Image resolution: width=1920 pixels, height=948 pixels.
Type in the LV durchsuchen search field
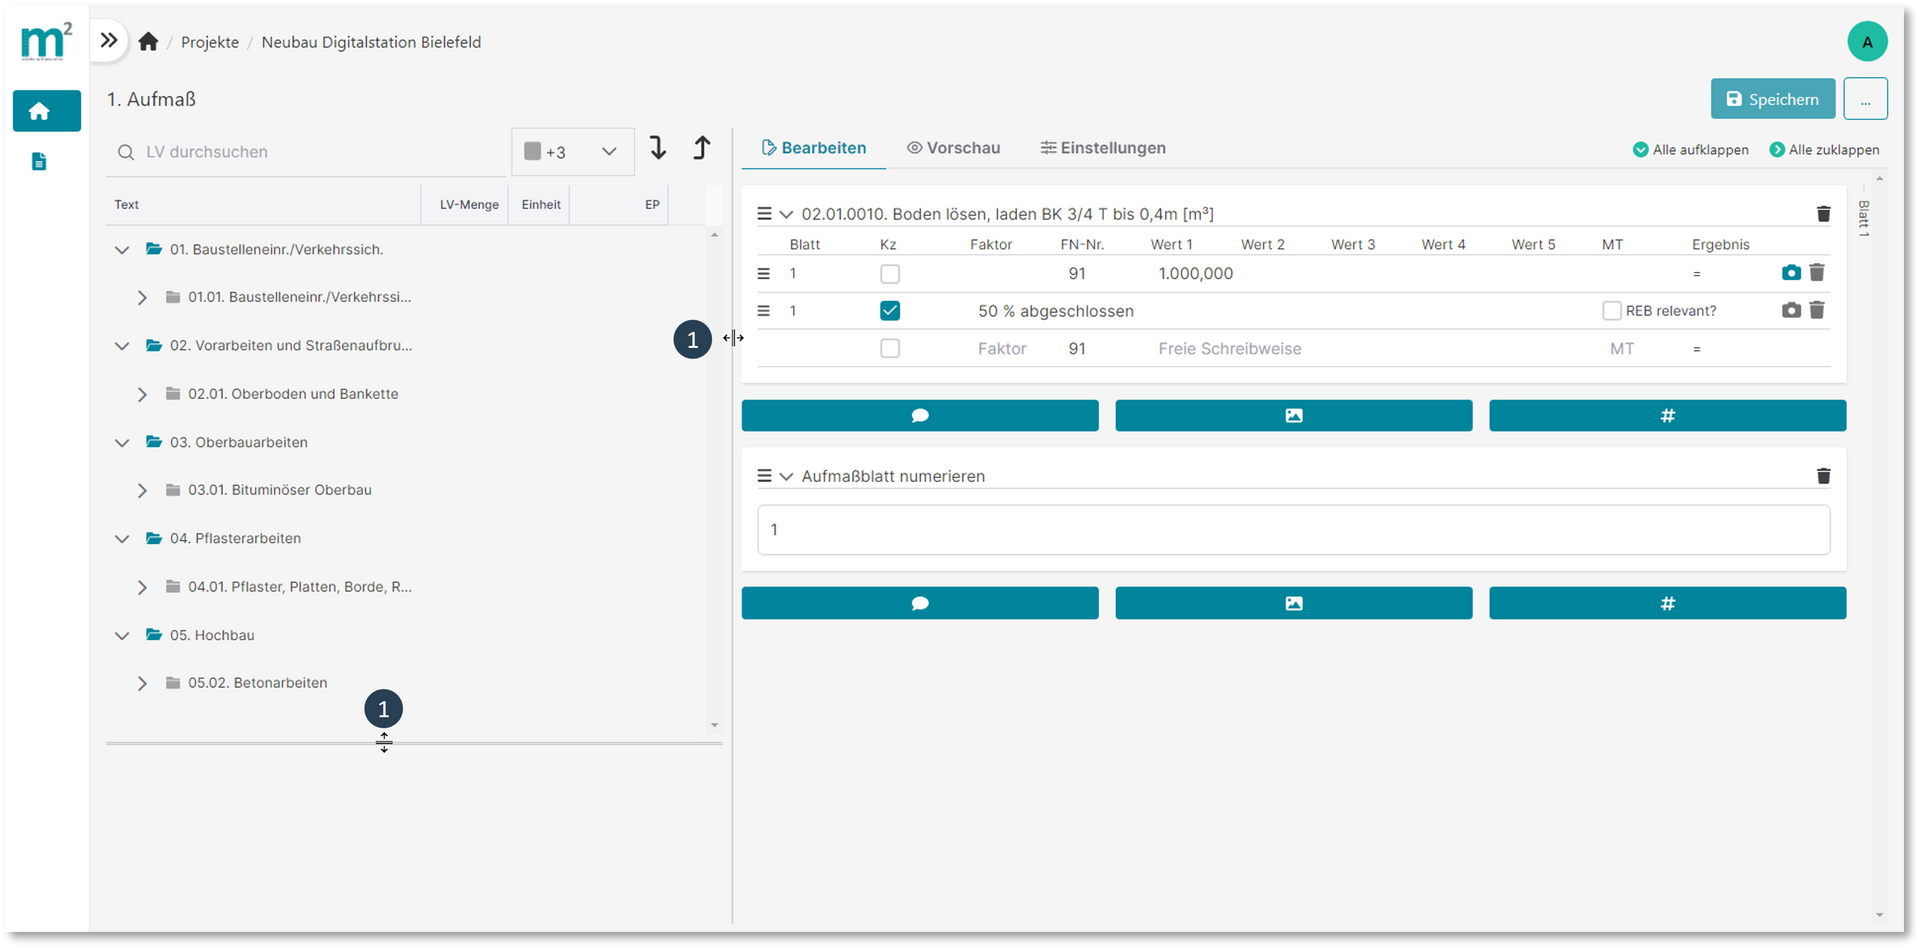click(x=300, y=152)
